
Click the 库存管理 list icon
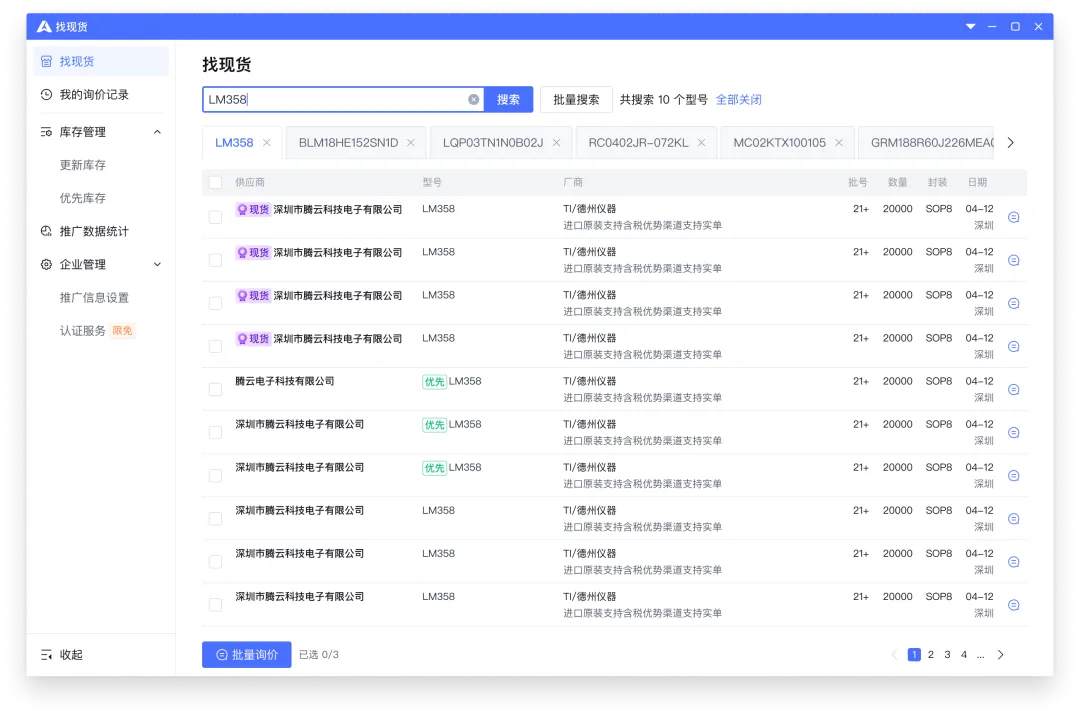click(x=46, y=131)
